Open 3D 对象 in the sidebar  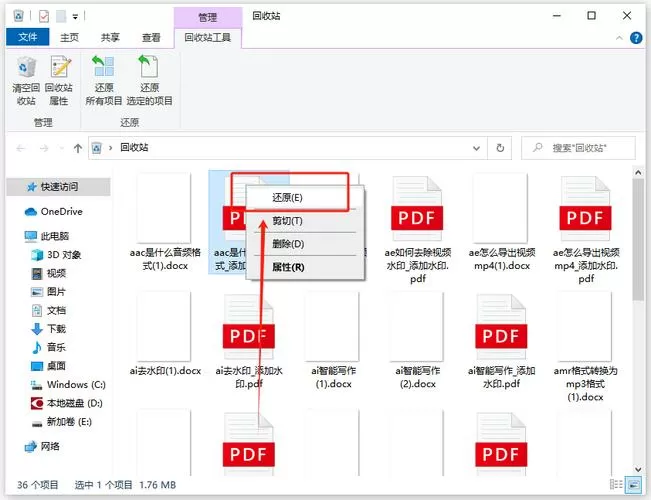(56, 255)
